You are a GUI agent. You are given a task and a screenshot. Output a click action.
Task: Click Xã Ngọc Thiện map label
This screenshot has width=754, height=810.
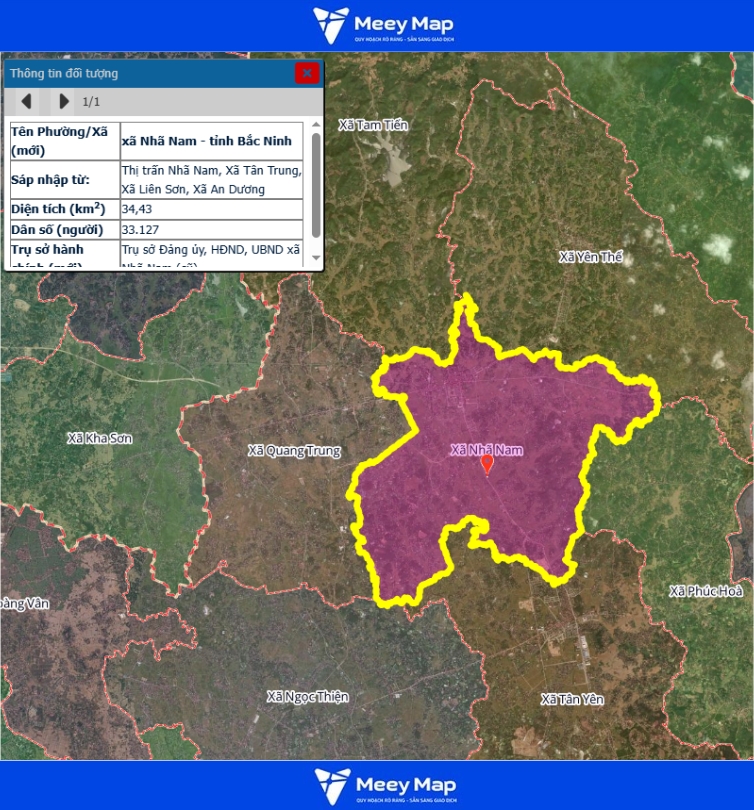(x=307, y=696)
